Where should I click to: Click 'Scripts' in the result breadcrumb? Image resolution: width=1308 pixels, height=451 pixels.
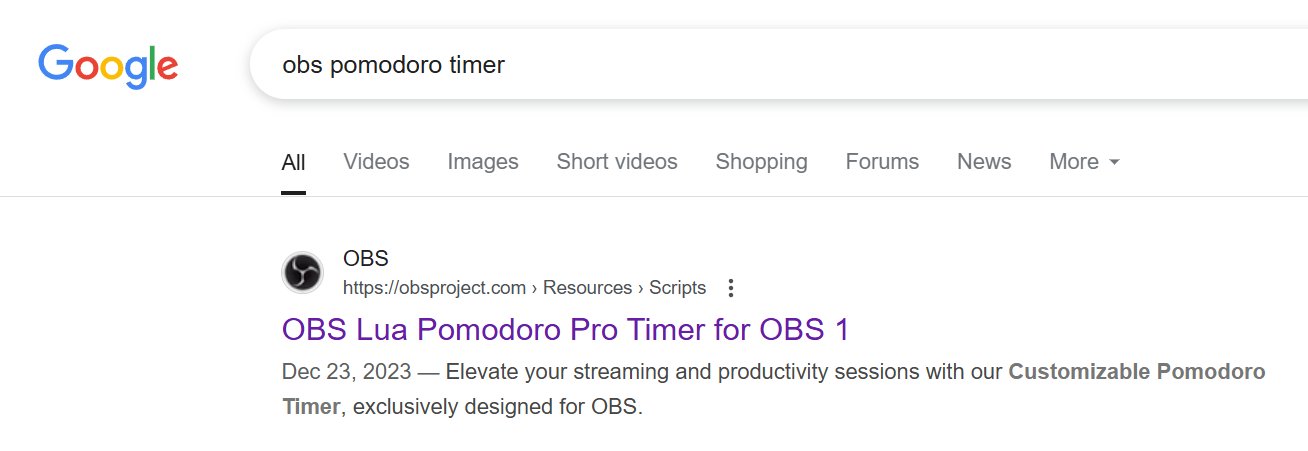(677, 288)
